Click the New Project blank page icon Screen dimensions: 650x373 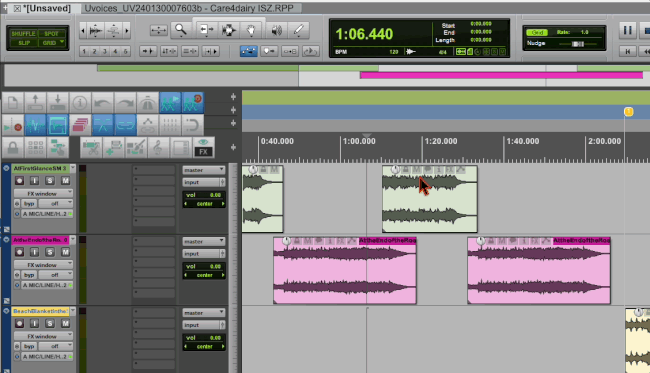12,102
